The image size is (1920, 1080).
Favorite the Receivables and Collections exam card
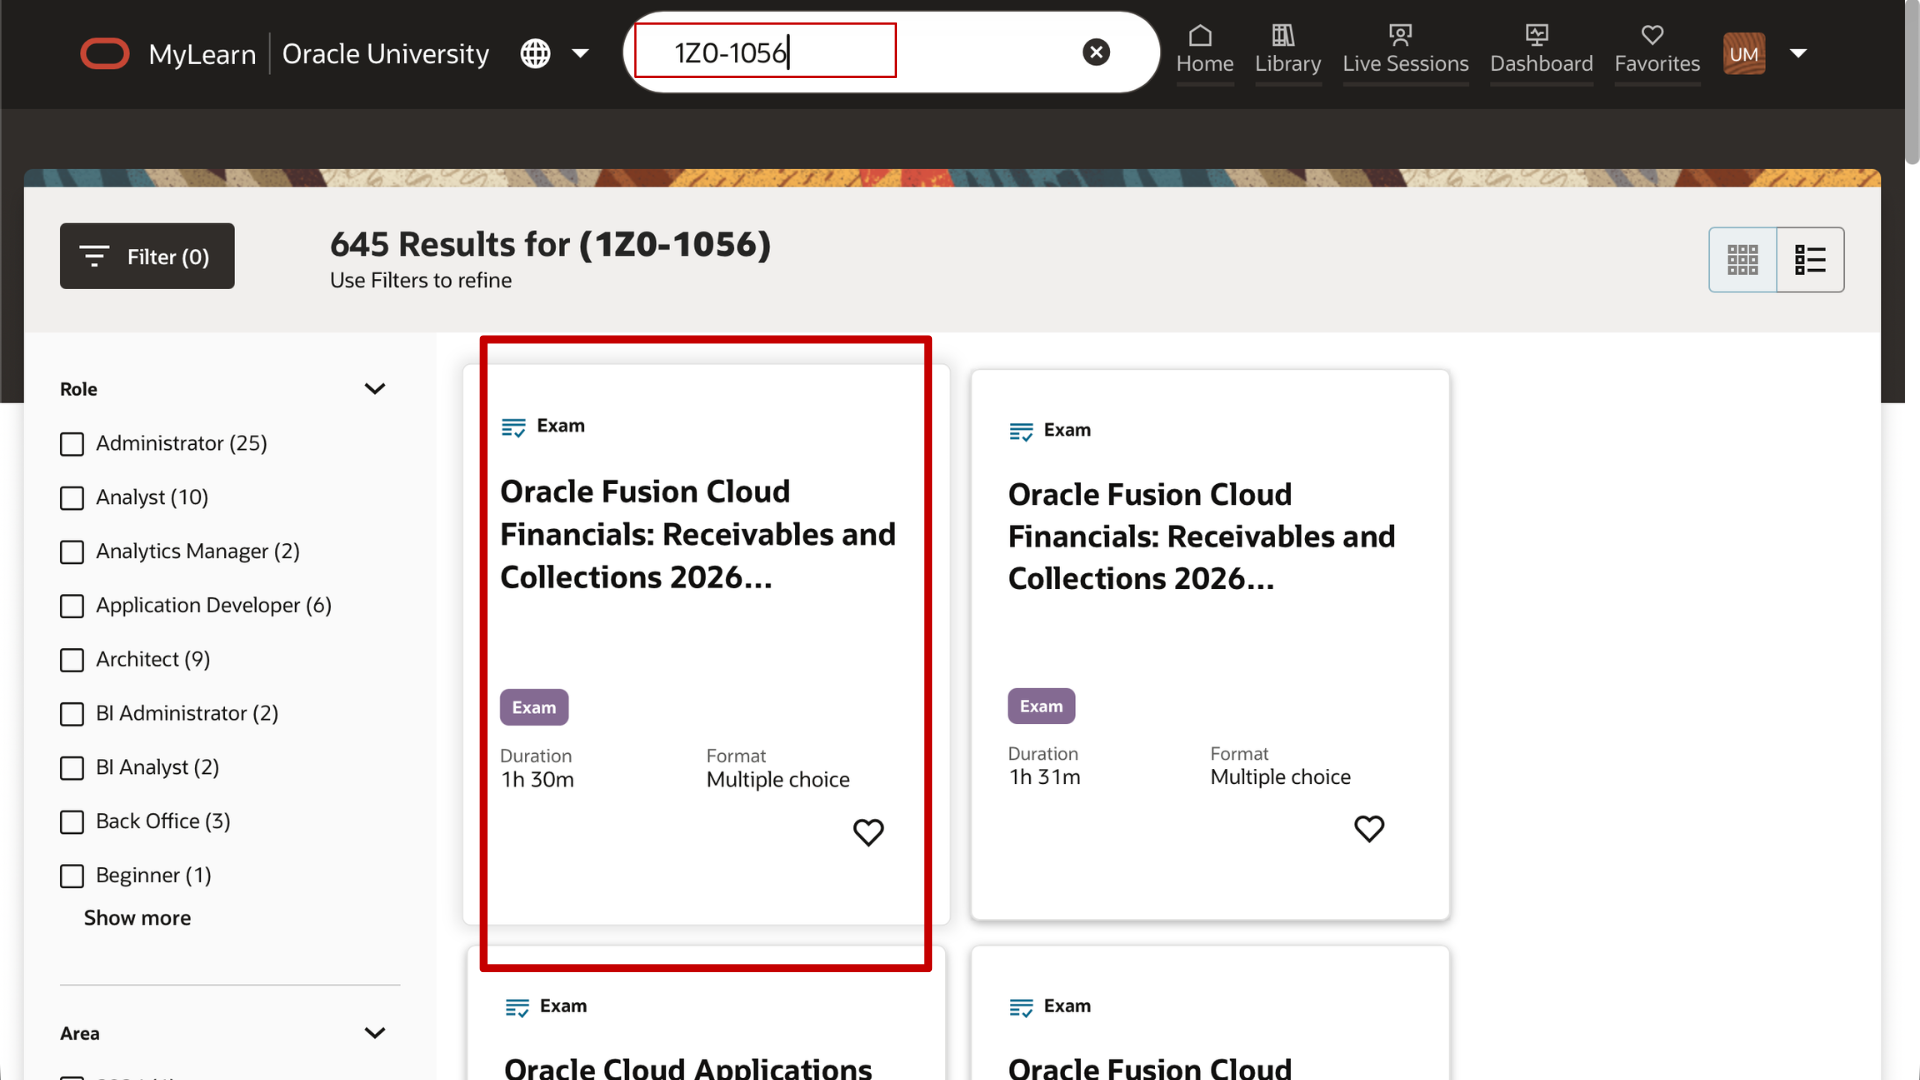pos(868,832)
